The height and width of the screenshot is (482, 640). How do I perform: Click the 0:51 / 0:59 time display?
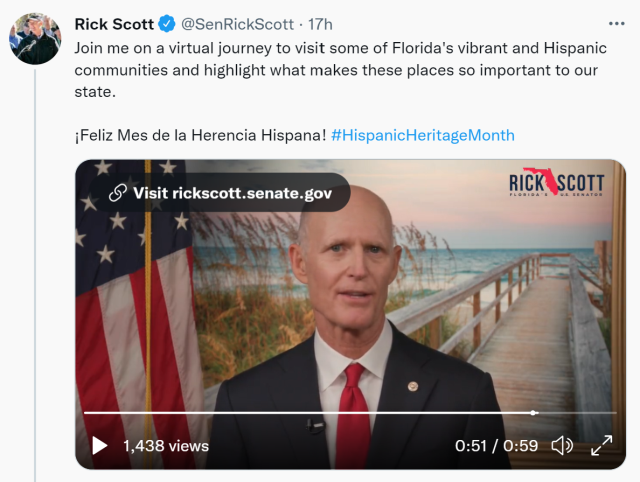click(x=496, y=446)
